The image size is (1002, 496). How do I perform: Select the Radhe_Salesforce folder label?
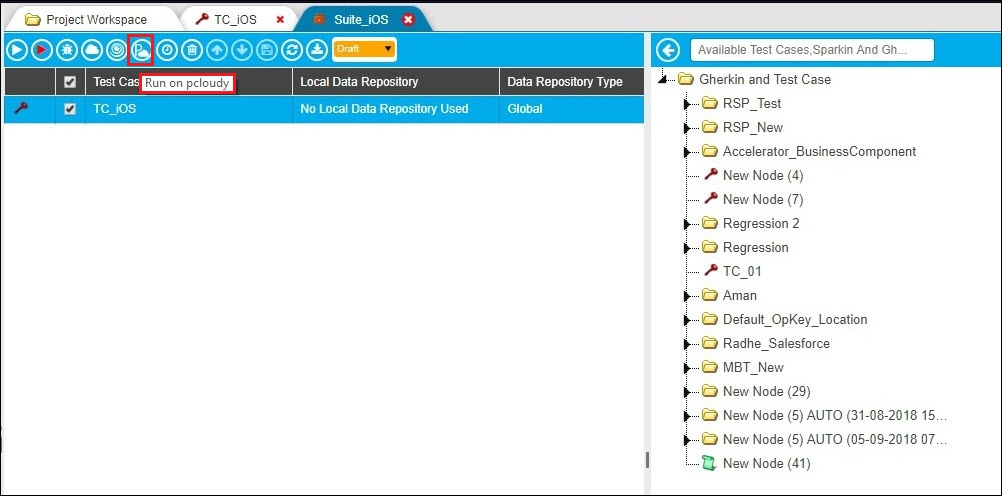[x=776, y=343]
